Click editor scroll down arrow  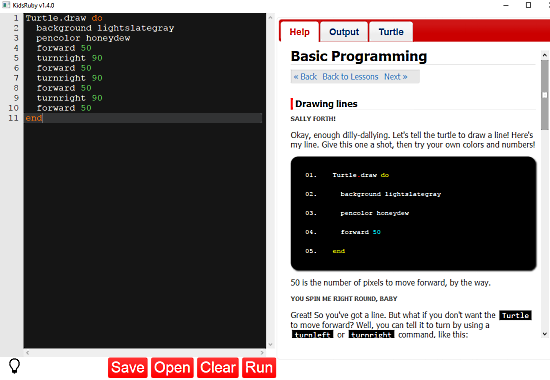click(x=270, y=344)
